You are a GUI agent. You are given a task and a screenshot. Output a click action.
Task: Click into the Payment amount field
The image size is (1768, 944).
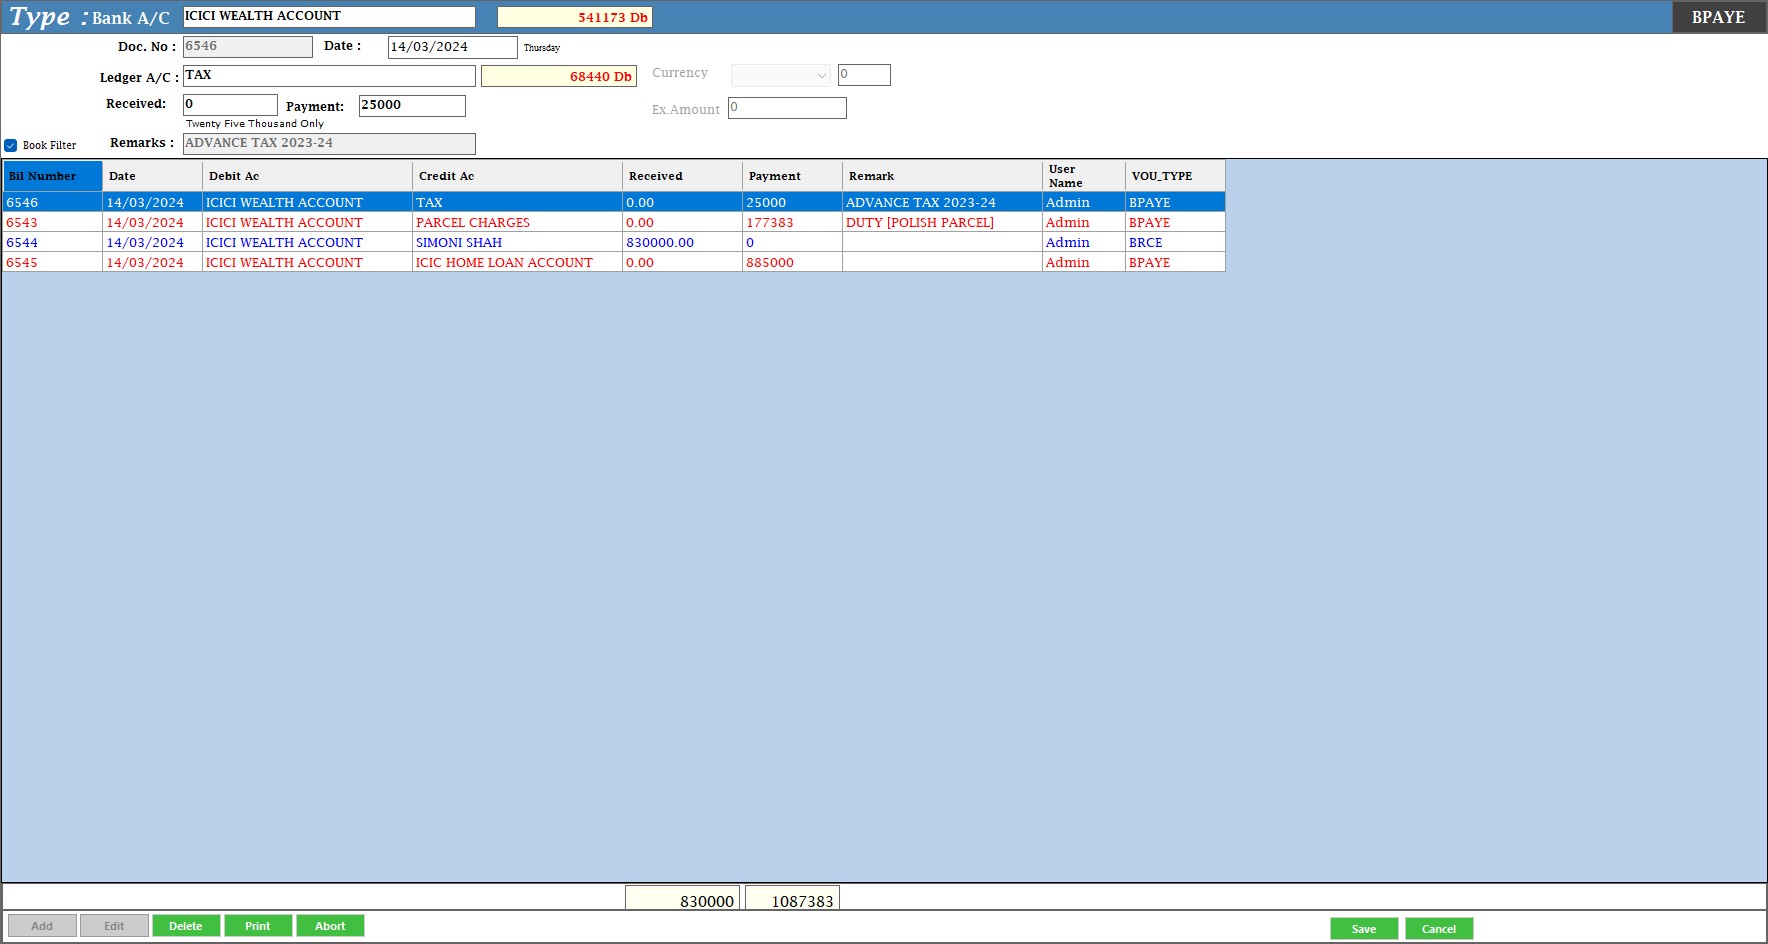[x=412, y=105]
